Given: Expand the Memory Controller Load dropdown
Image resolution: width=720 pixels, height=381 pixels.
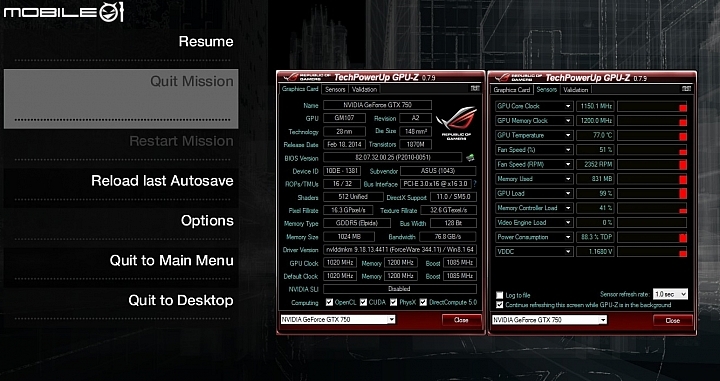Looking at the screenshot, I should [568, 208].
